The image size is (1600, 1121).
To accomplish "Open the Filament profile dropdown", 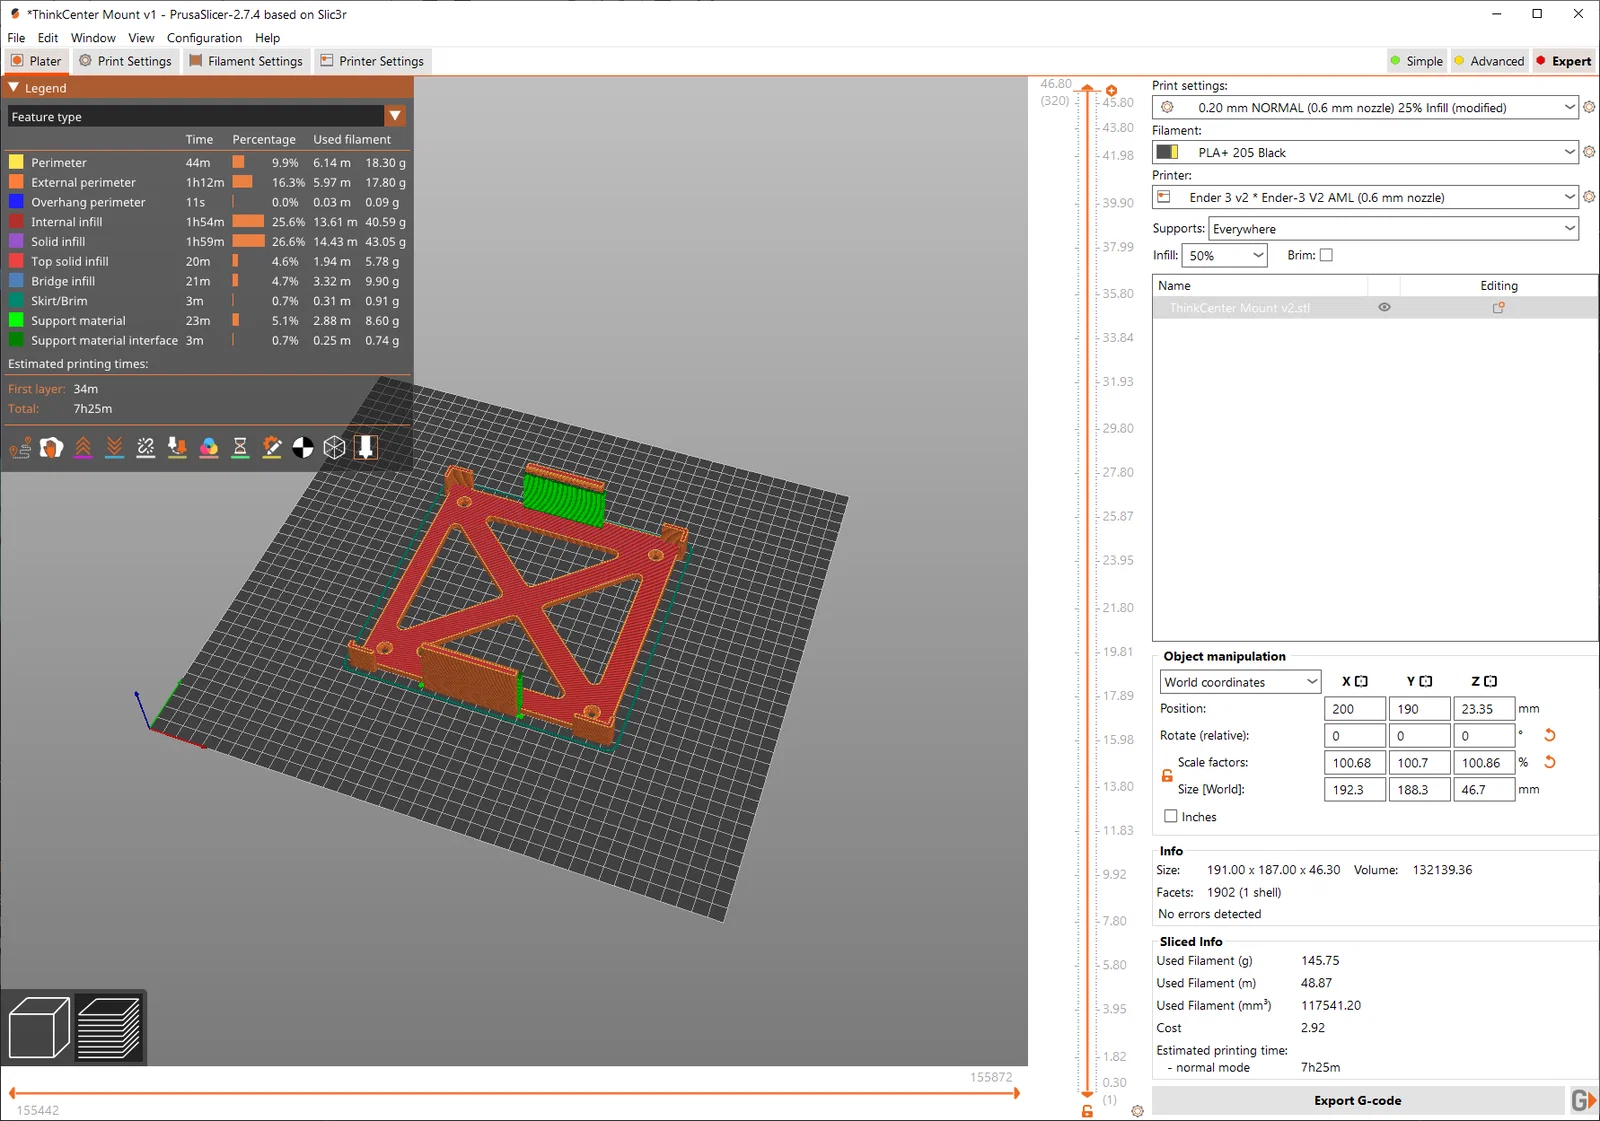I will click(1365, 152).
